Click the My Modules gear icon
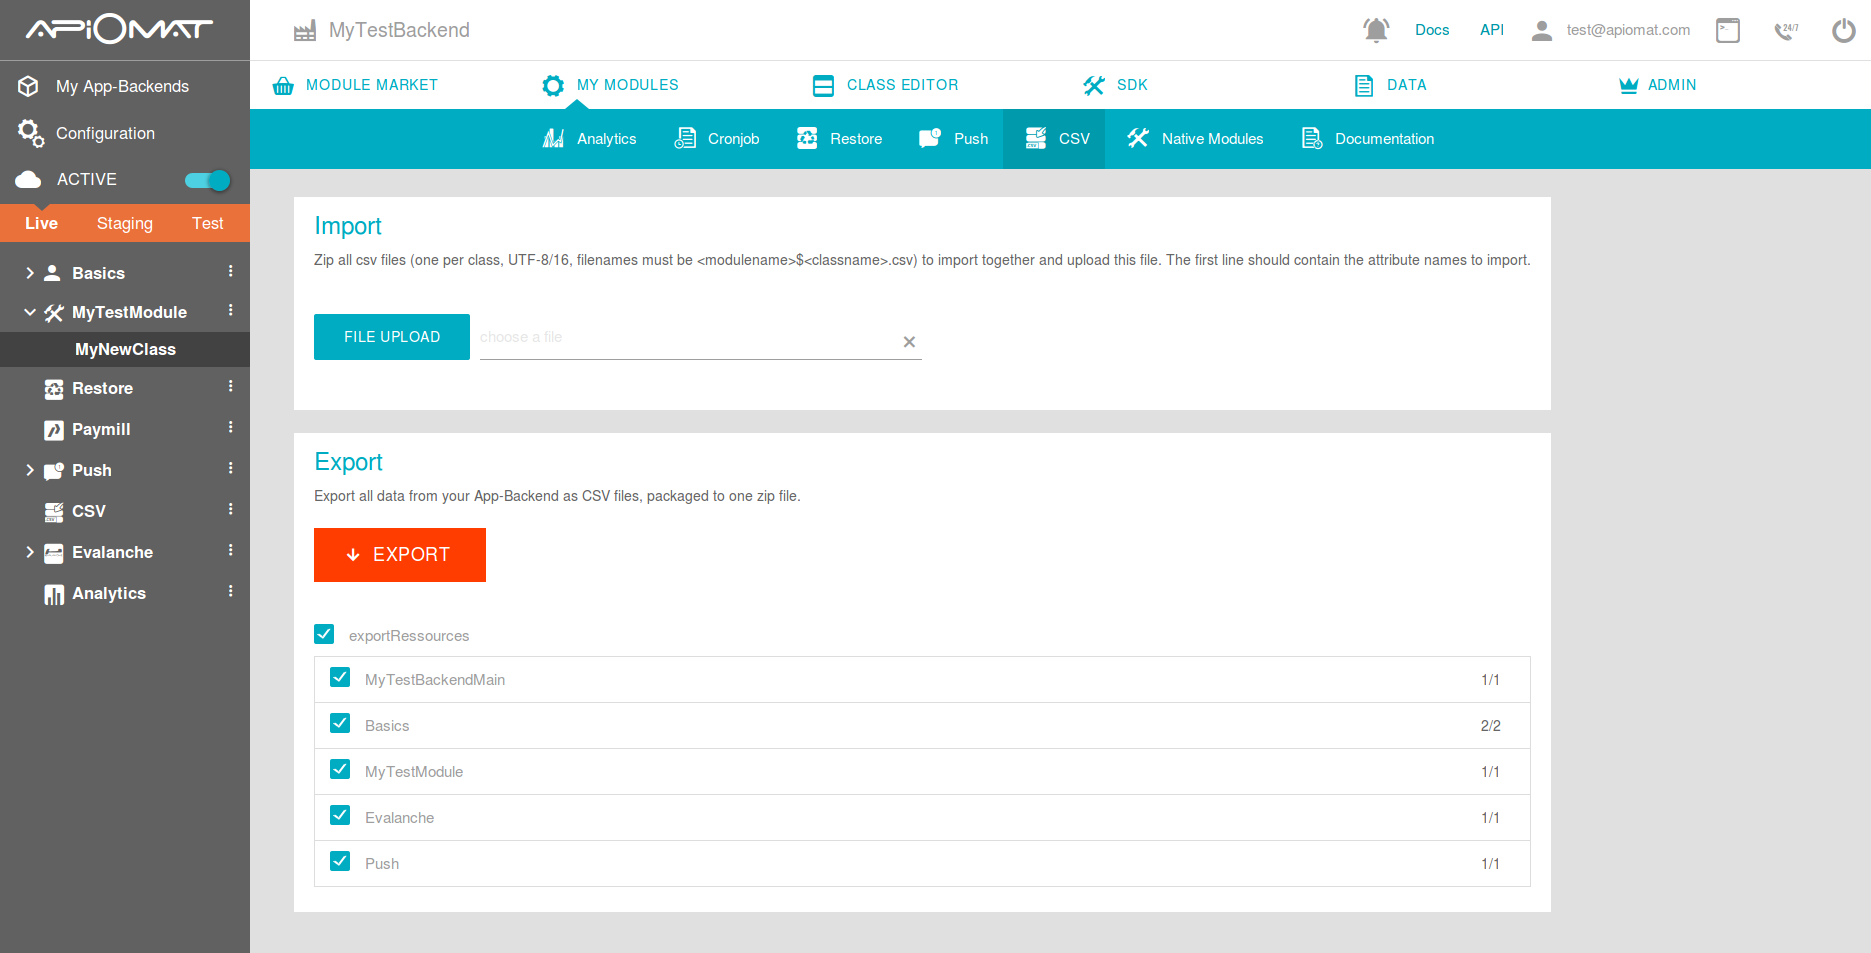1871x953 pixels. (x=553, y=86)
